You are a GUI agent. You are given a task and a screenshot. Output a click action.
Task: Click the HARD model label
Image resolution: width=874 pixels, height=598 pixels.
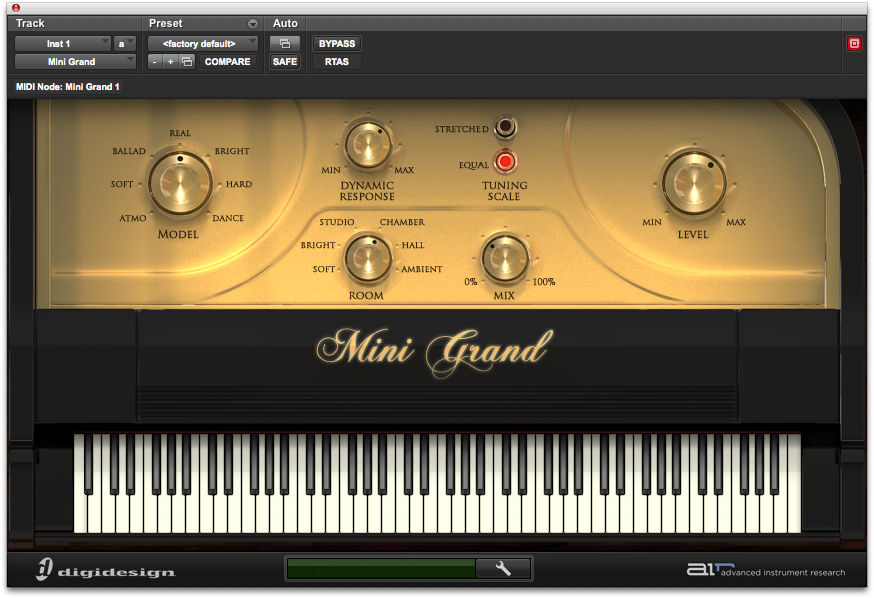pyautogui.click(x=239, y=184)
